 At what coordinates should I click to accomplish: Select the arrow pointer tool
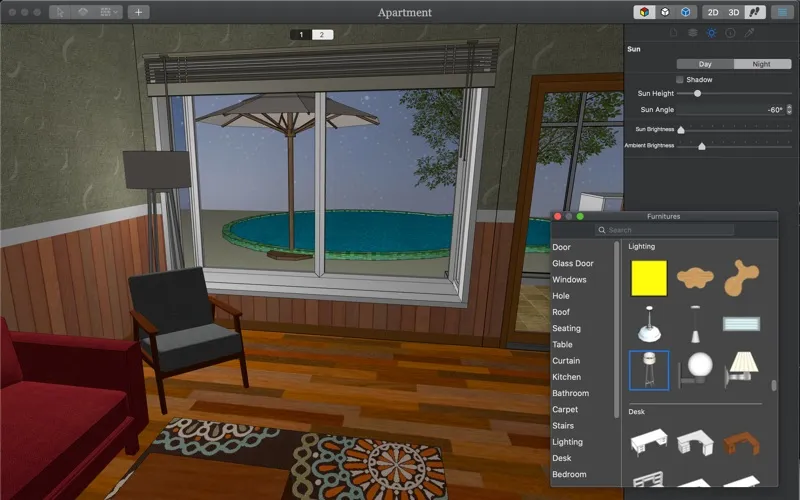(x=60, y=12)
